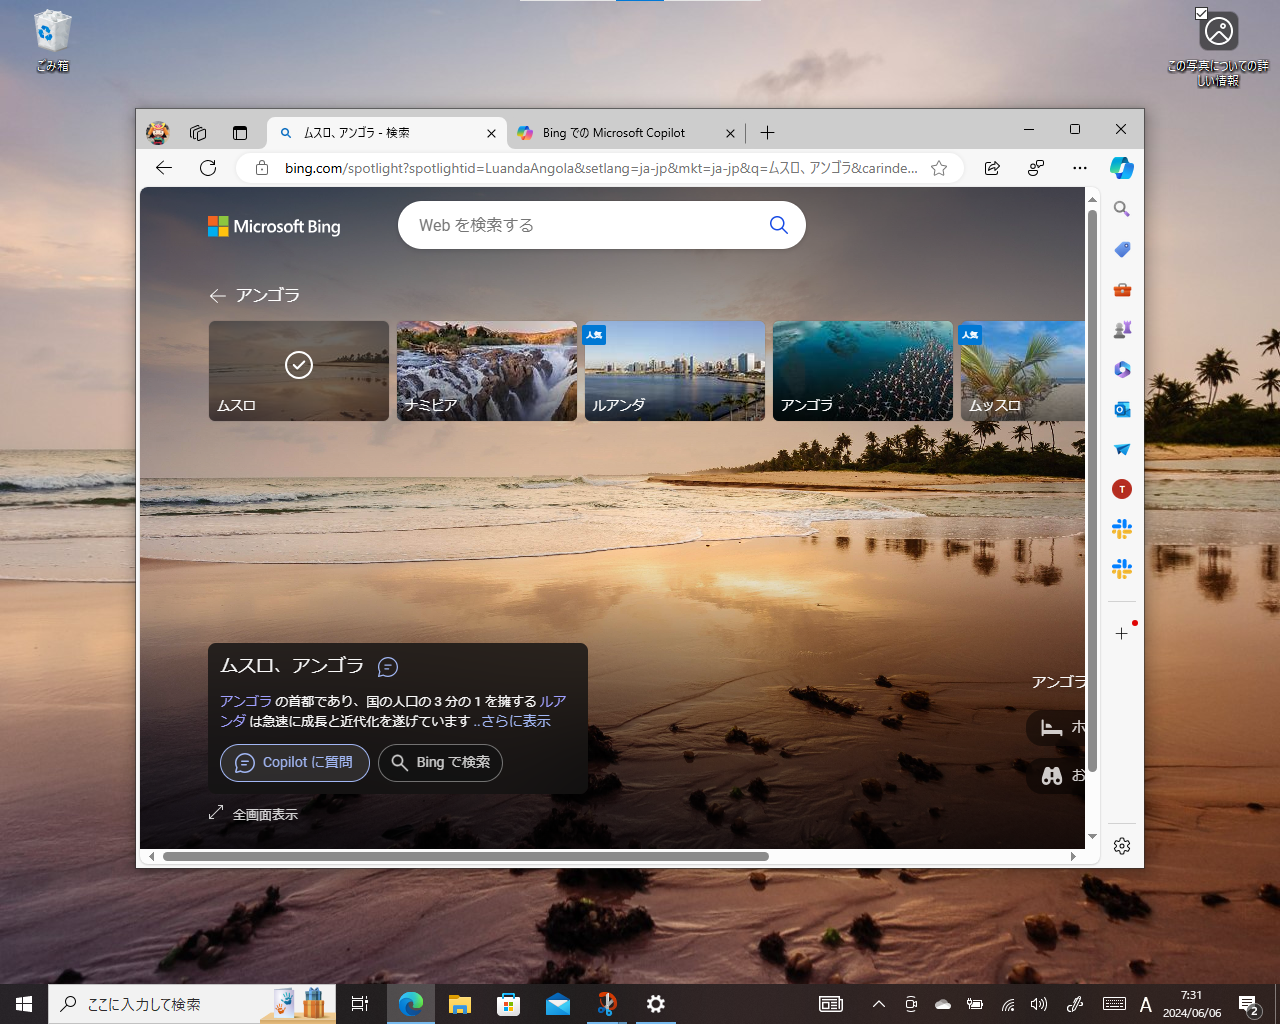Open the search icon in Edge sidebar
The image size is (1280, 1024).
[x=1121, y=209]
